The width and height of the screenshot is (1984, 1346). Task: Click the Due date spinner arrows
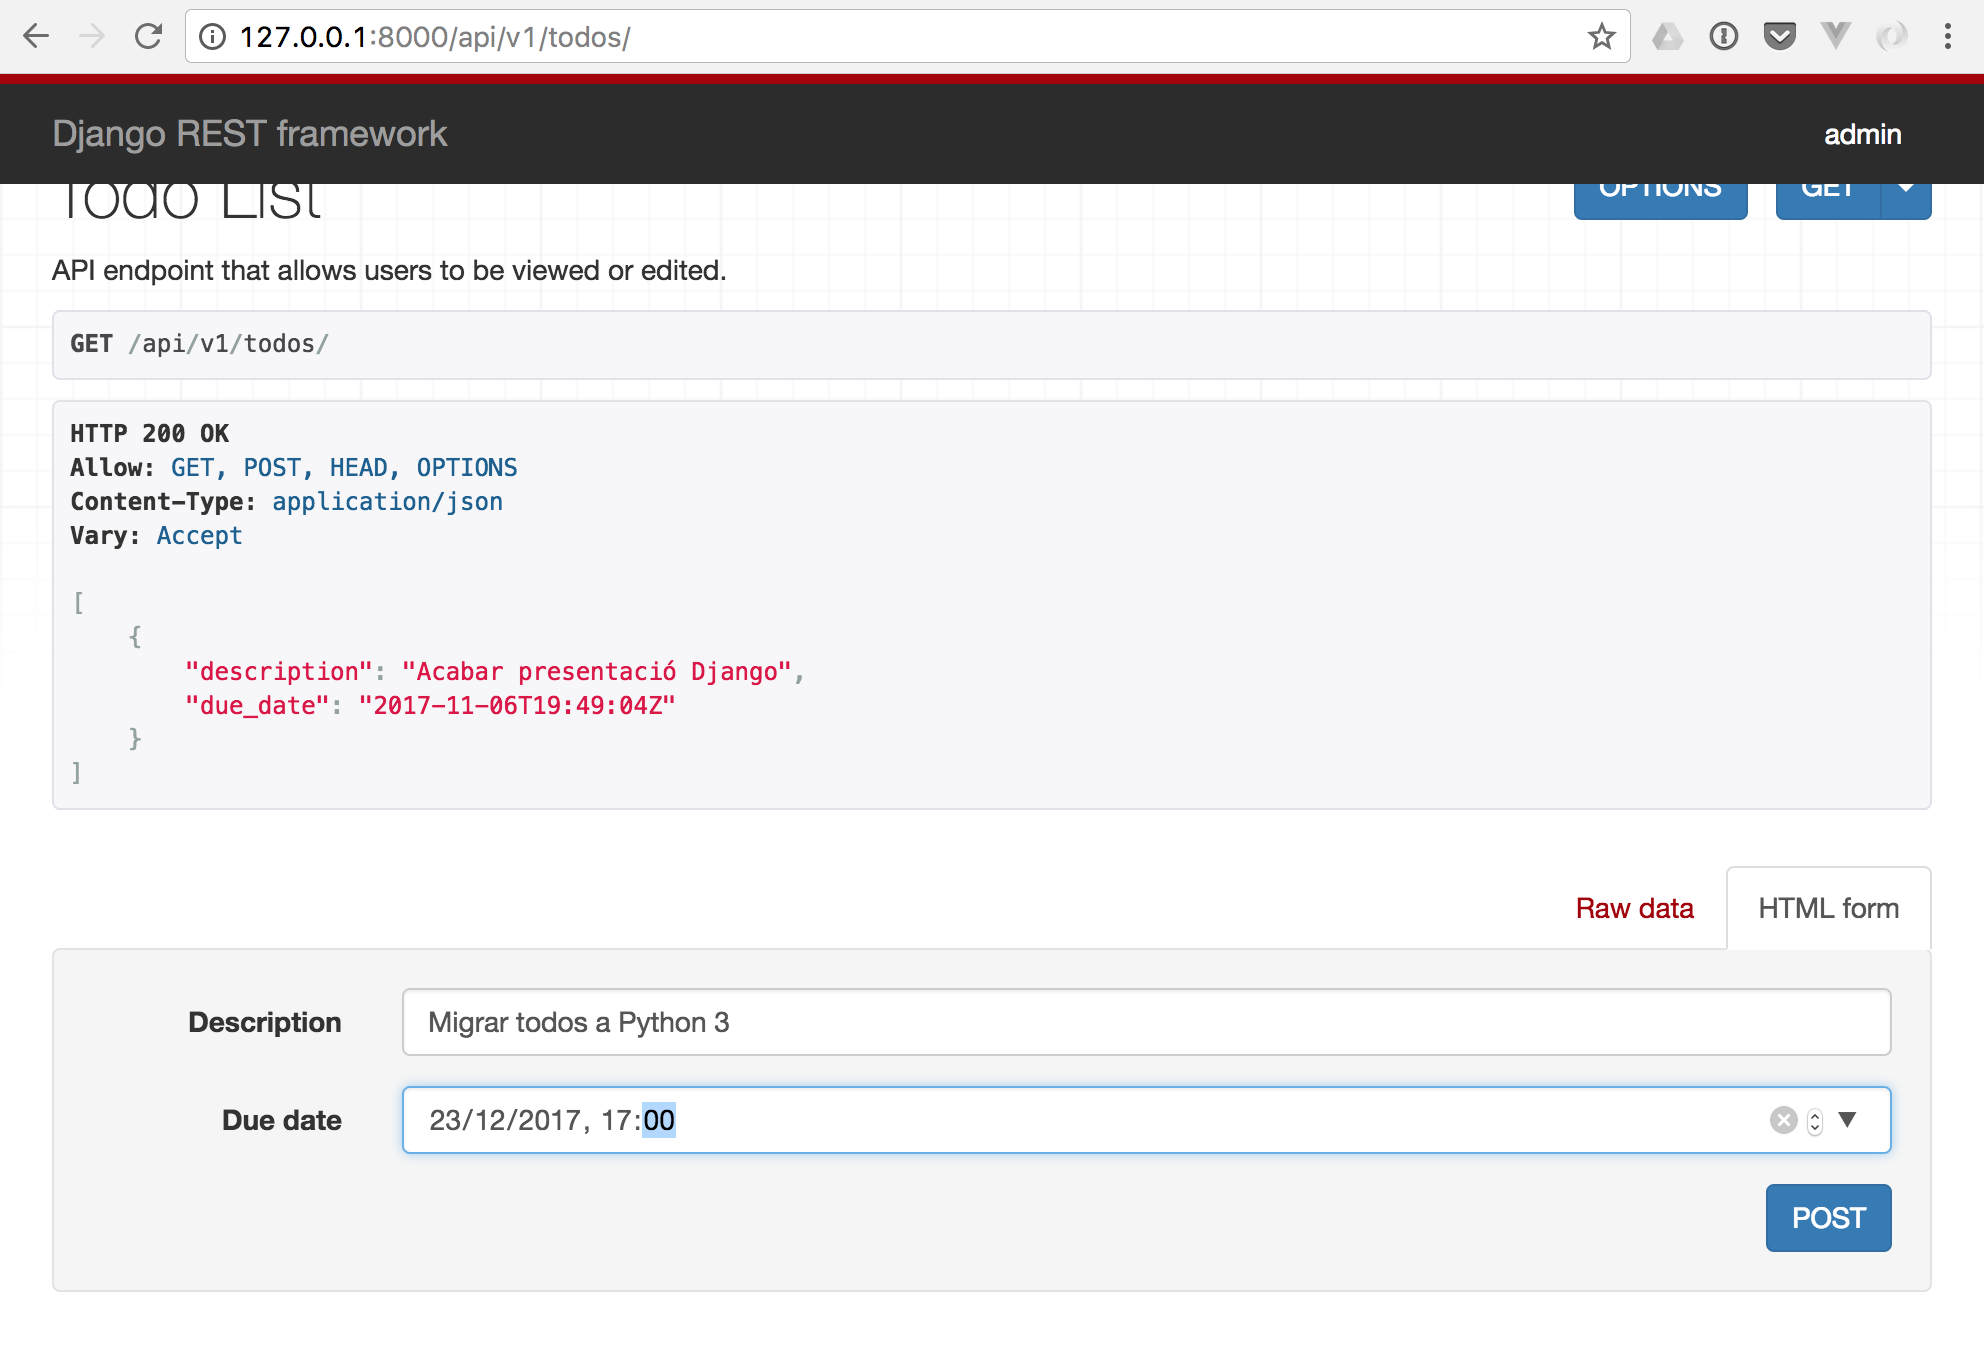pos(1815,1121)
